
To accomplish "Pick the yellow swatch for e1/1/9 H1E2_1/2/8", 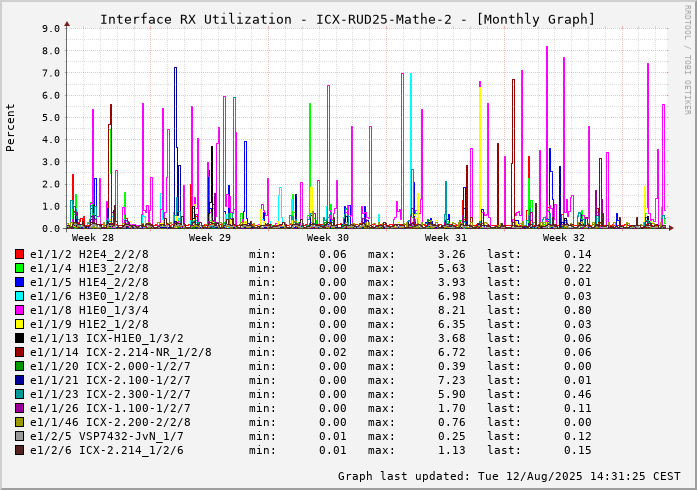I will pyautogui.click(x=20, y=324).
